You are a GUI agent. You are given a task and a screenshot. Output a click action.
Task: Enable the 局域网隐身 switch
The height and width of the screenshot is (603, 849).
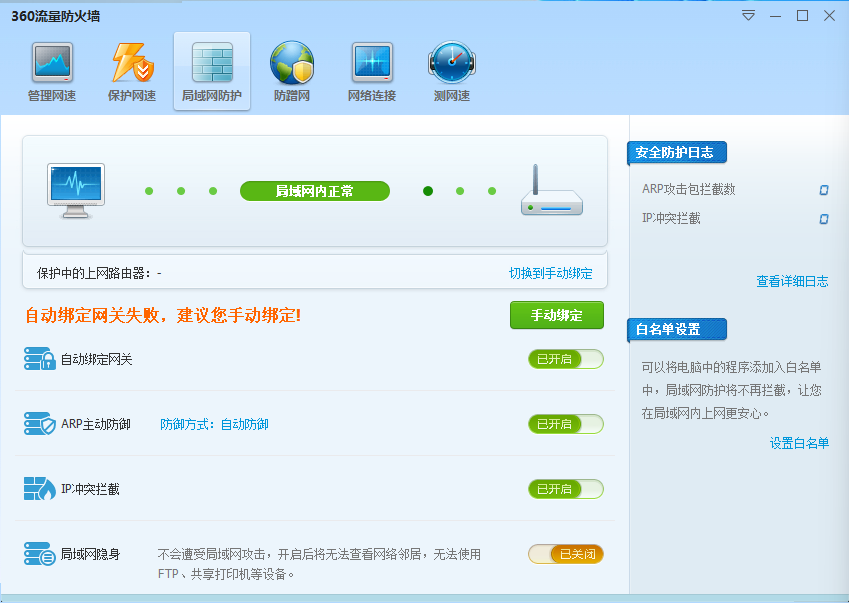click(x=566, y=554)
